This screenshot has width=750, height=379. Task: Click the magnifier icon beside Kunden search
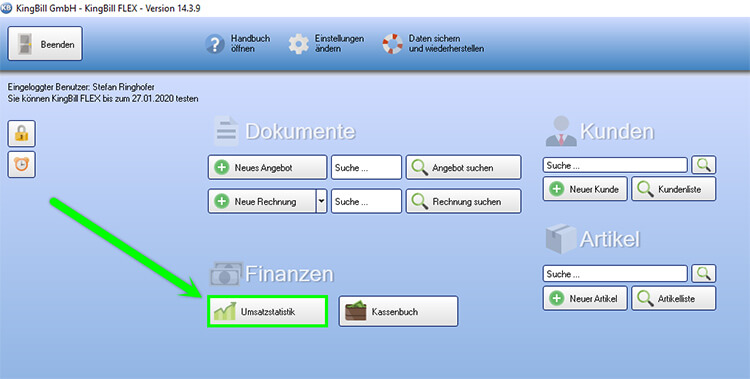coord(704,165)
